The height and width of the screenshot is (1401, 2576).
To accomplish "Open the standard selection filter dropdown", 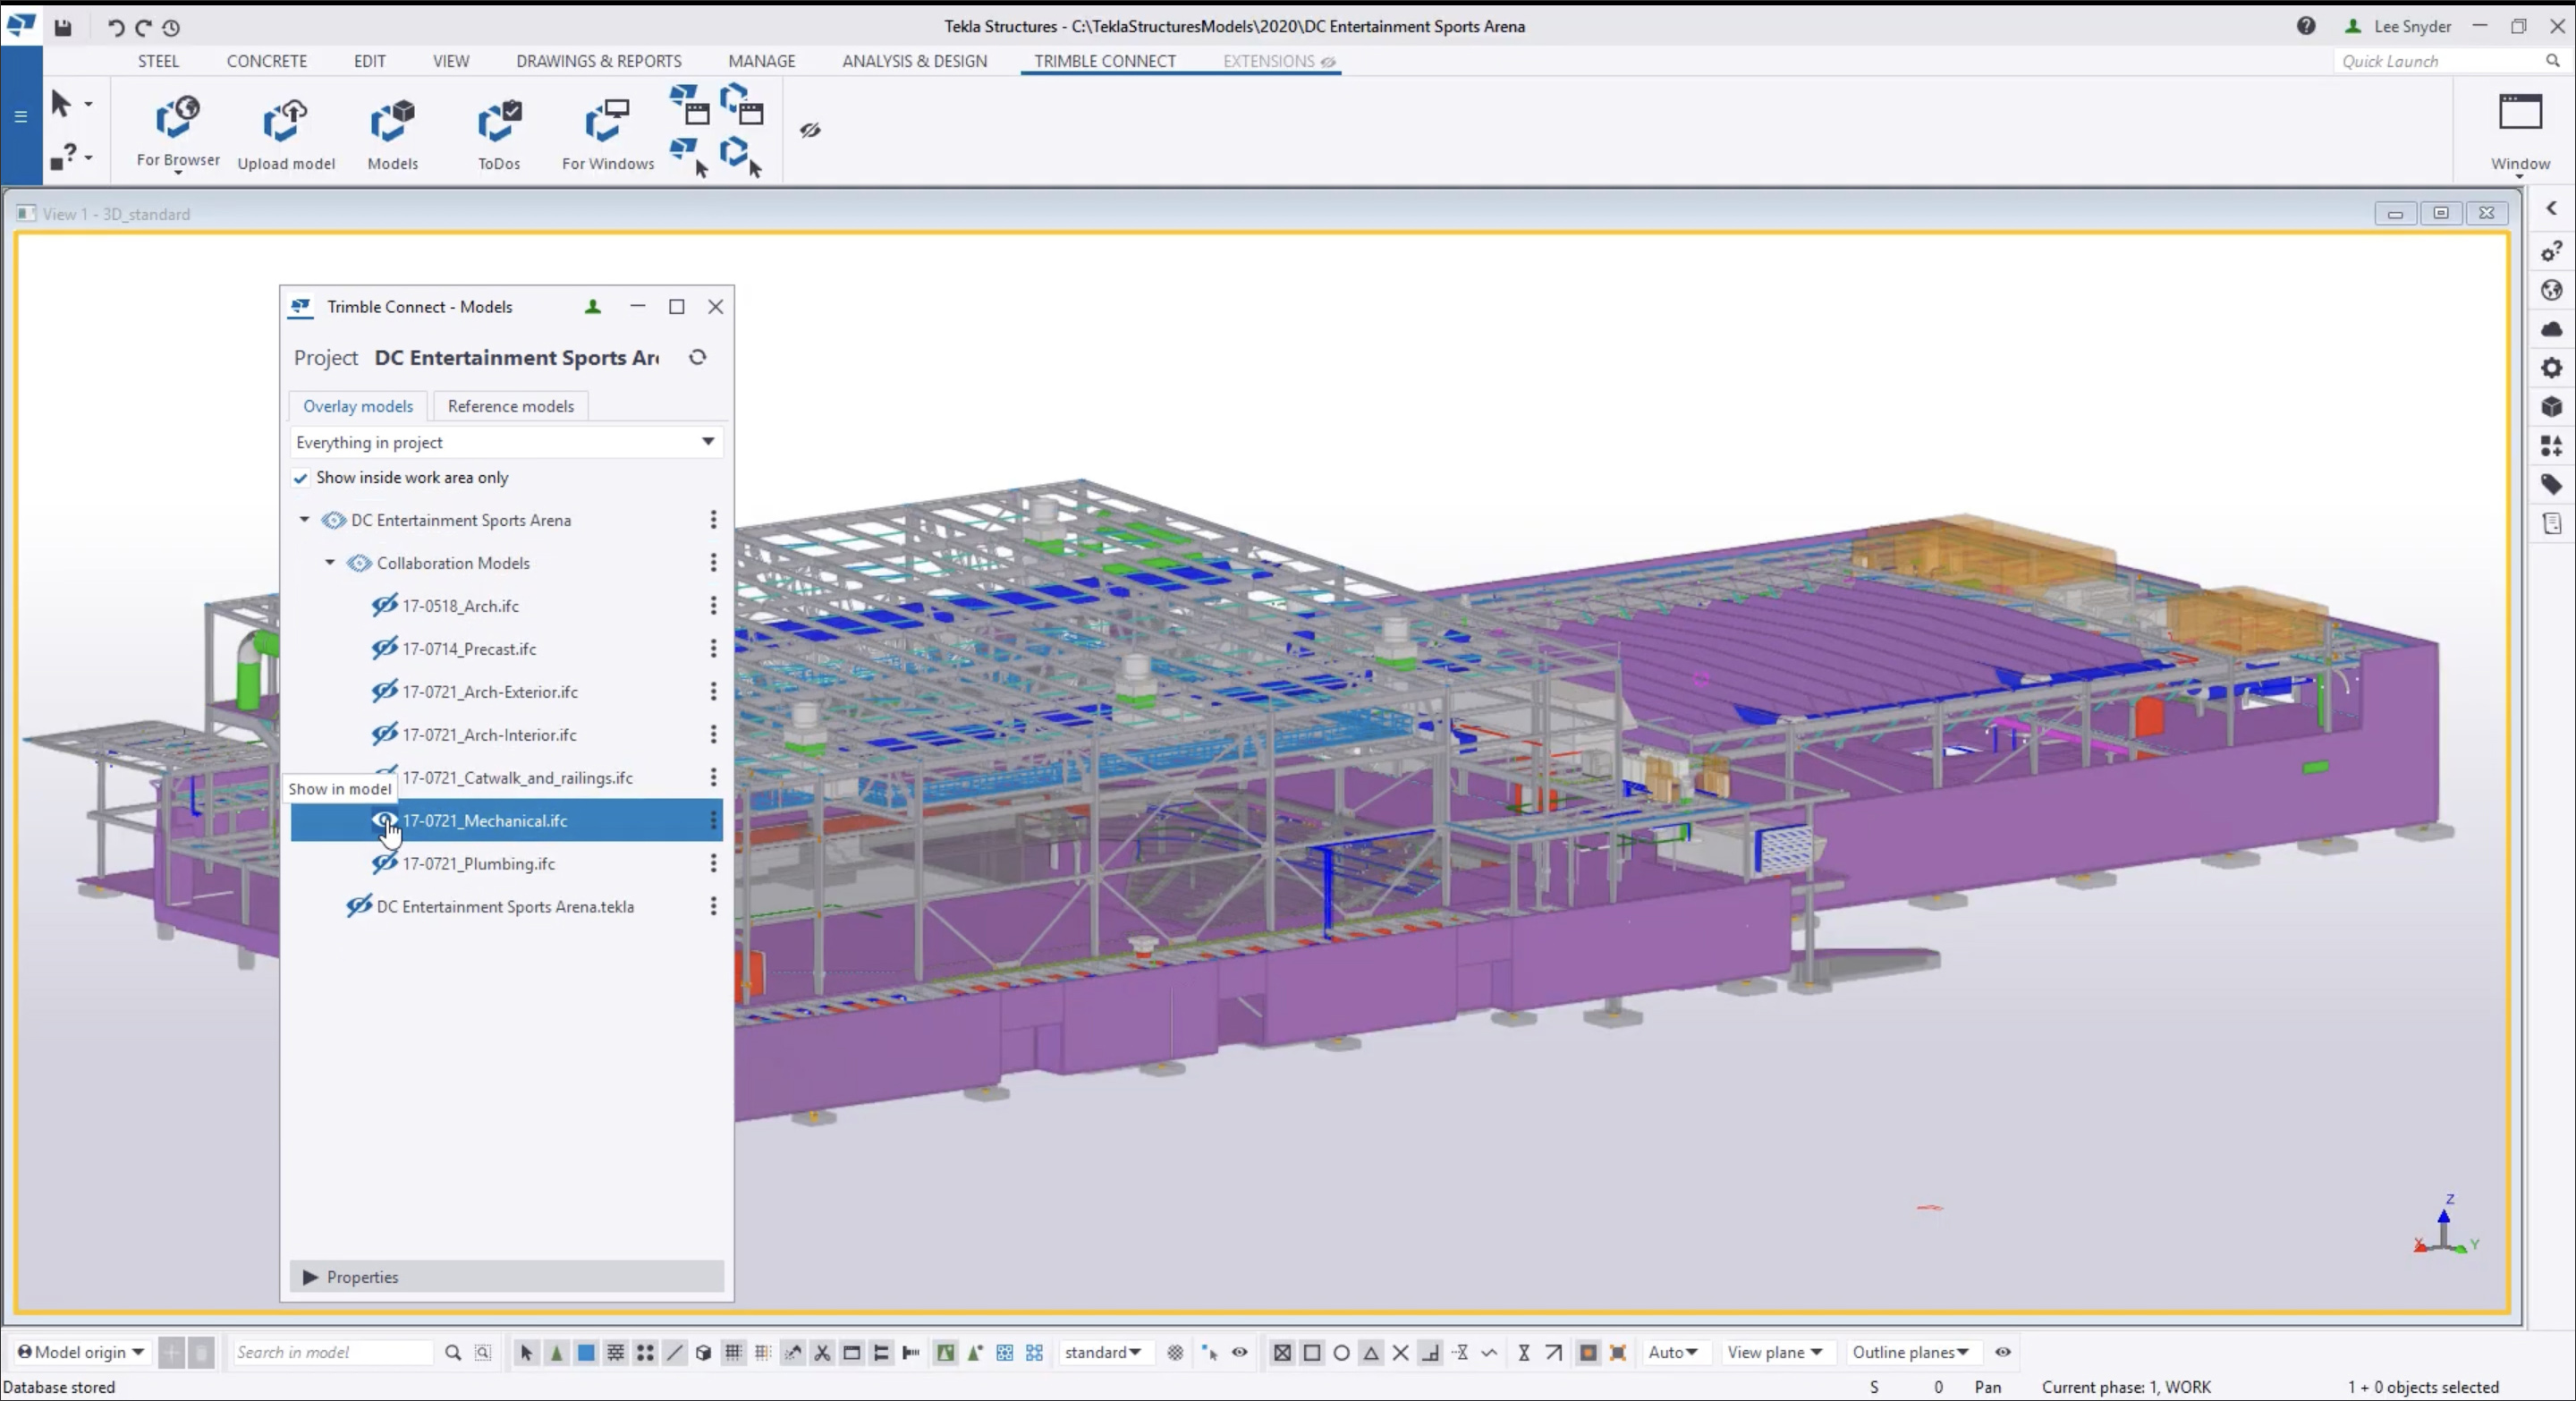I will 1103,1352.
